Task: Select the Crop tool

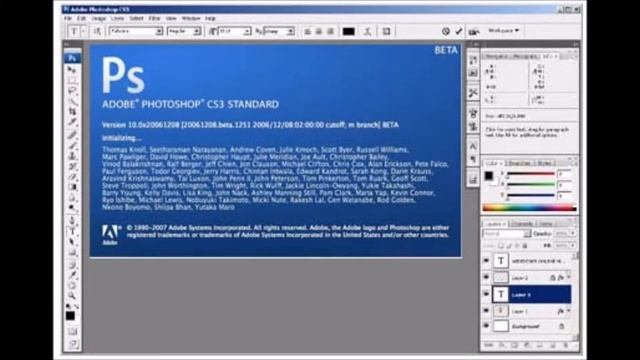Action: click(x=72, y=111)
